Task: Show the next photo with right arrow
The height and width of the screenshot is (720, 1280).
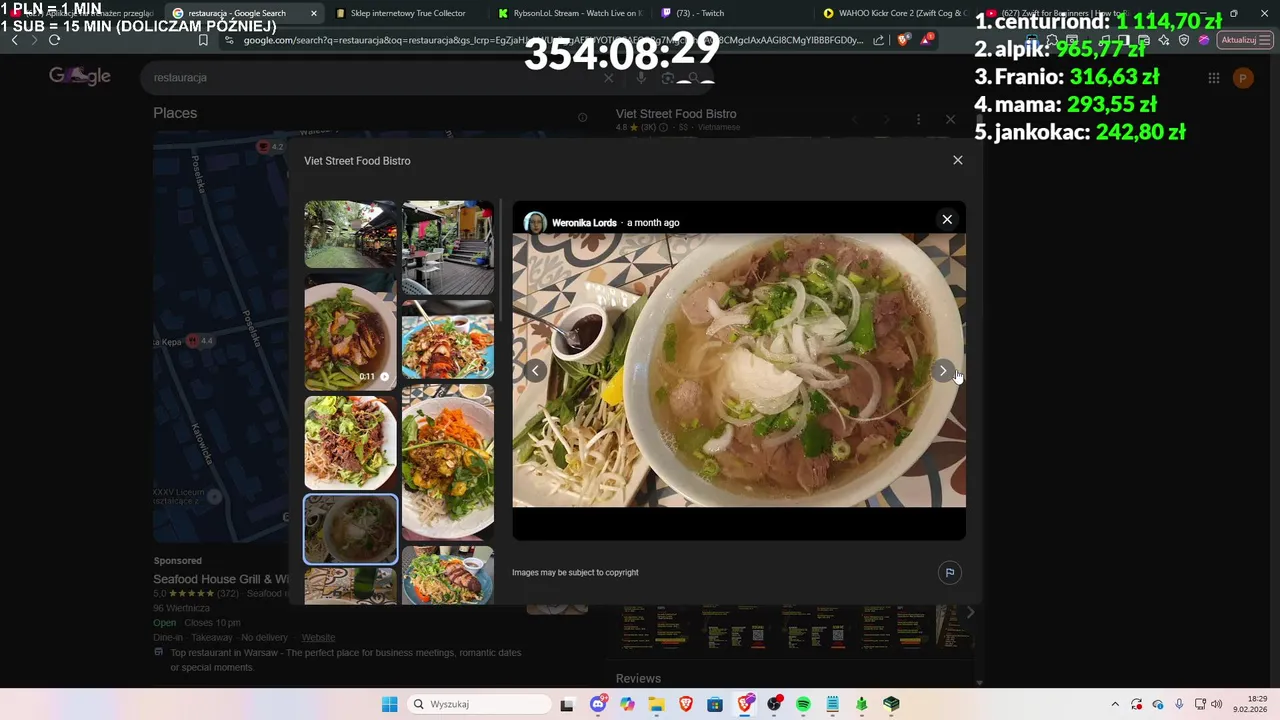Action: pyautogui.click(x=942, y=371)
